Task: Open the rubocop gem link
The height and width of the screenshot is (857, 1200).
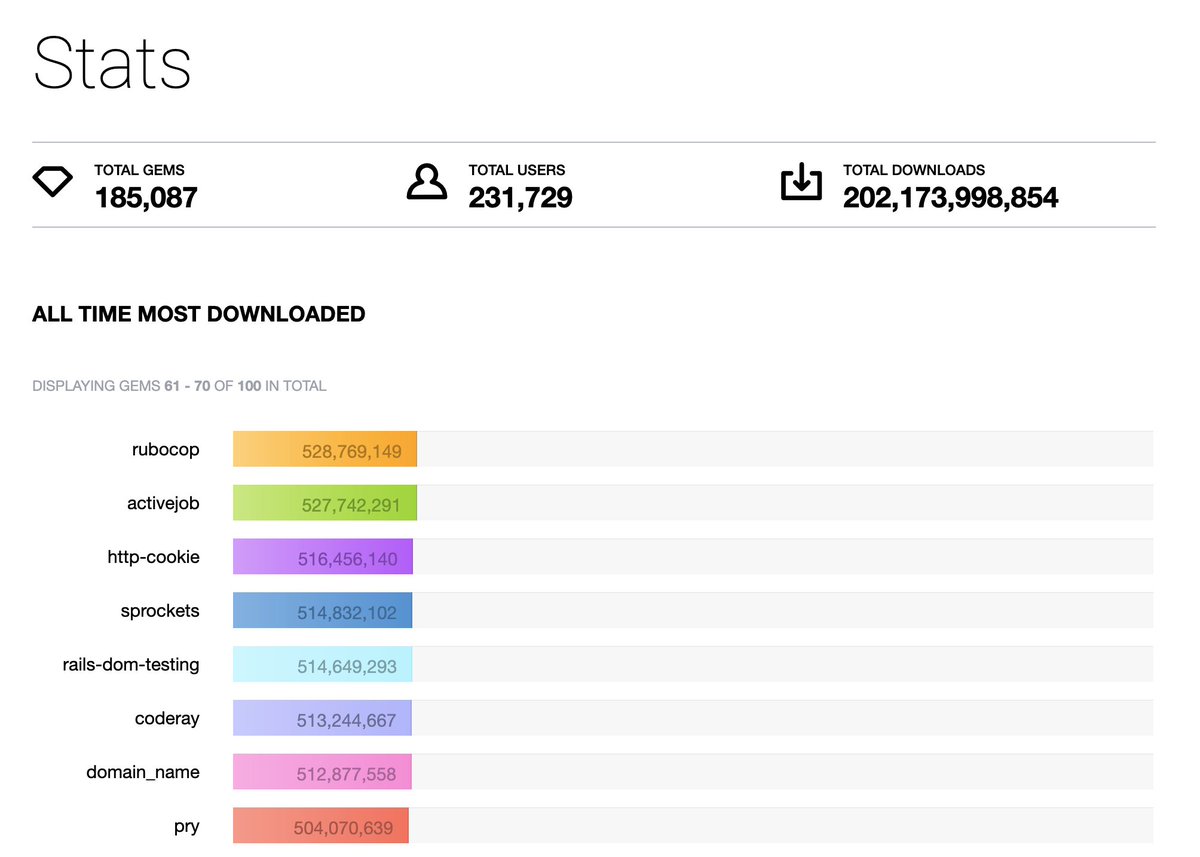Action: [x=166, y=450]
